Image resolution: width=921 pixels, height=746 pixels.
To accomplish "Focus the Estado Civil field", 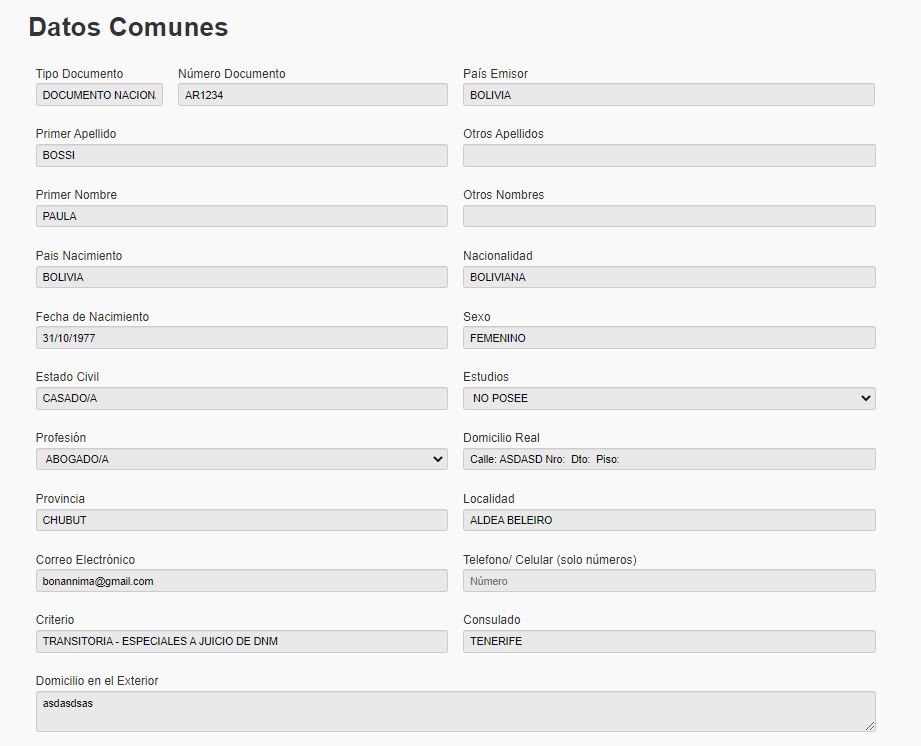I will (x=241, y=398).
